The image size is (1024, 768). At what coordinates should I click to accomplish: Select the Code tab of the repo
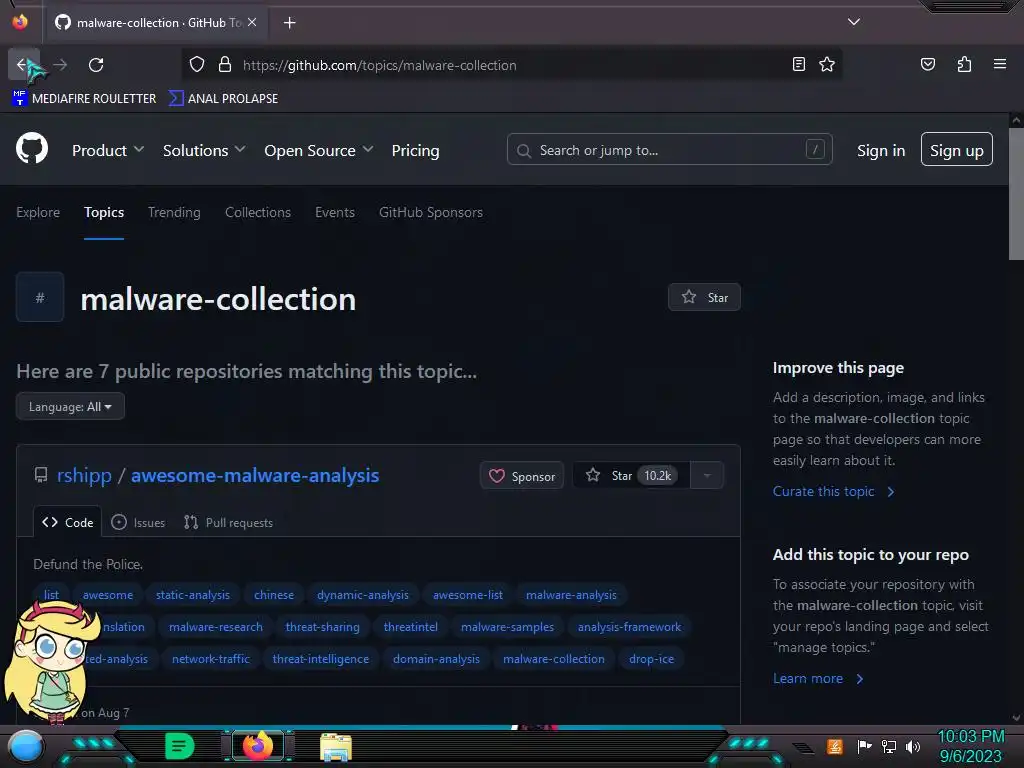tap(67, 522)
